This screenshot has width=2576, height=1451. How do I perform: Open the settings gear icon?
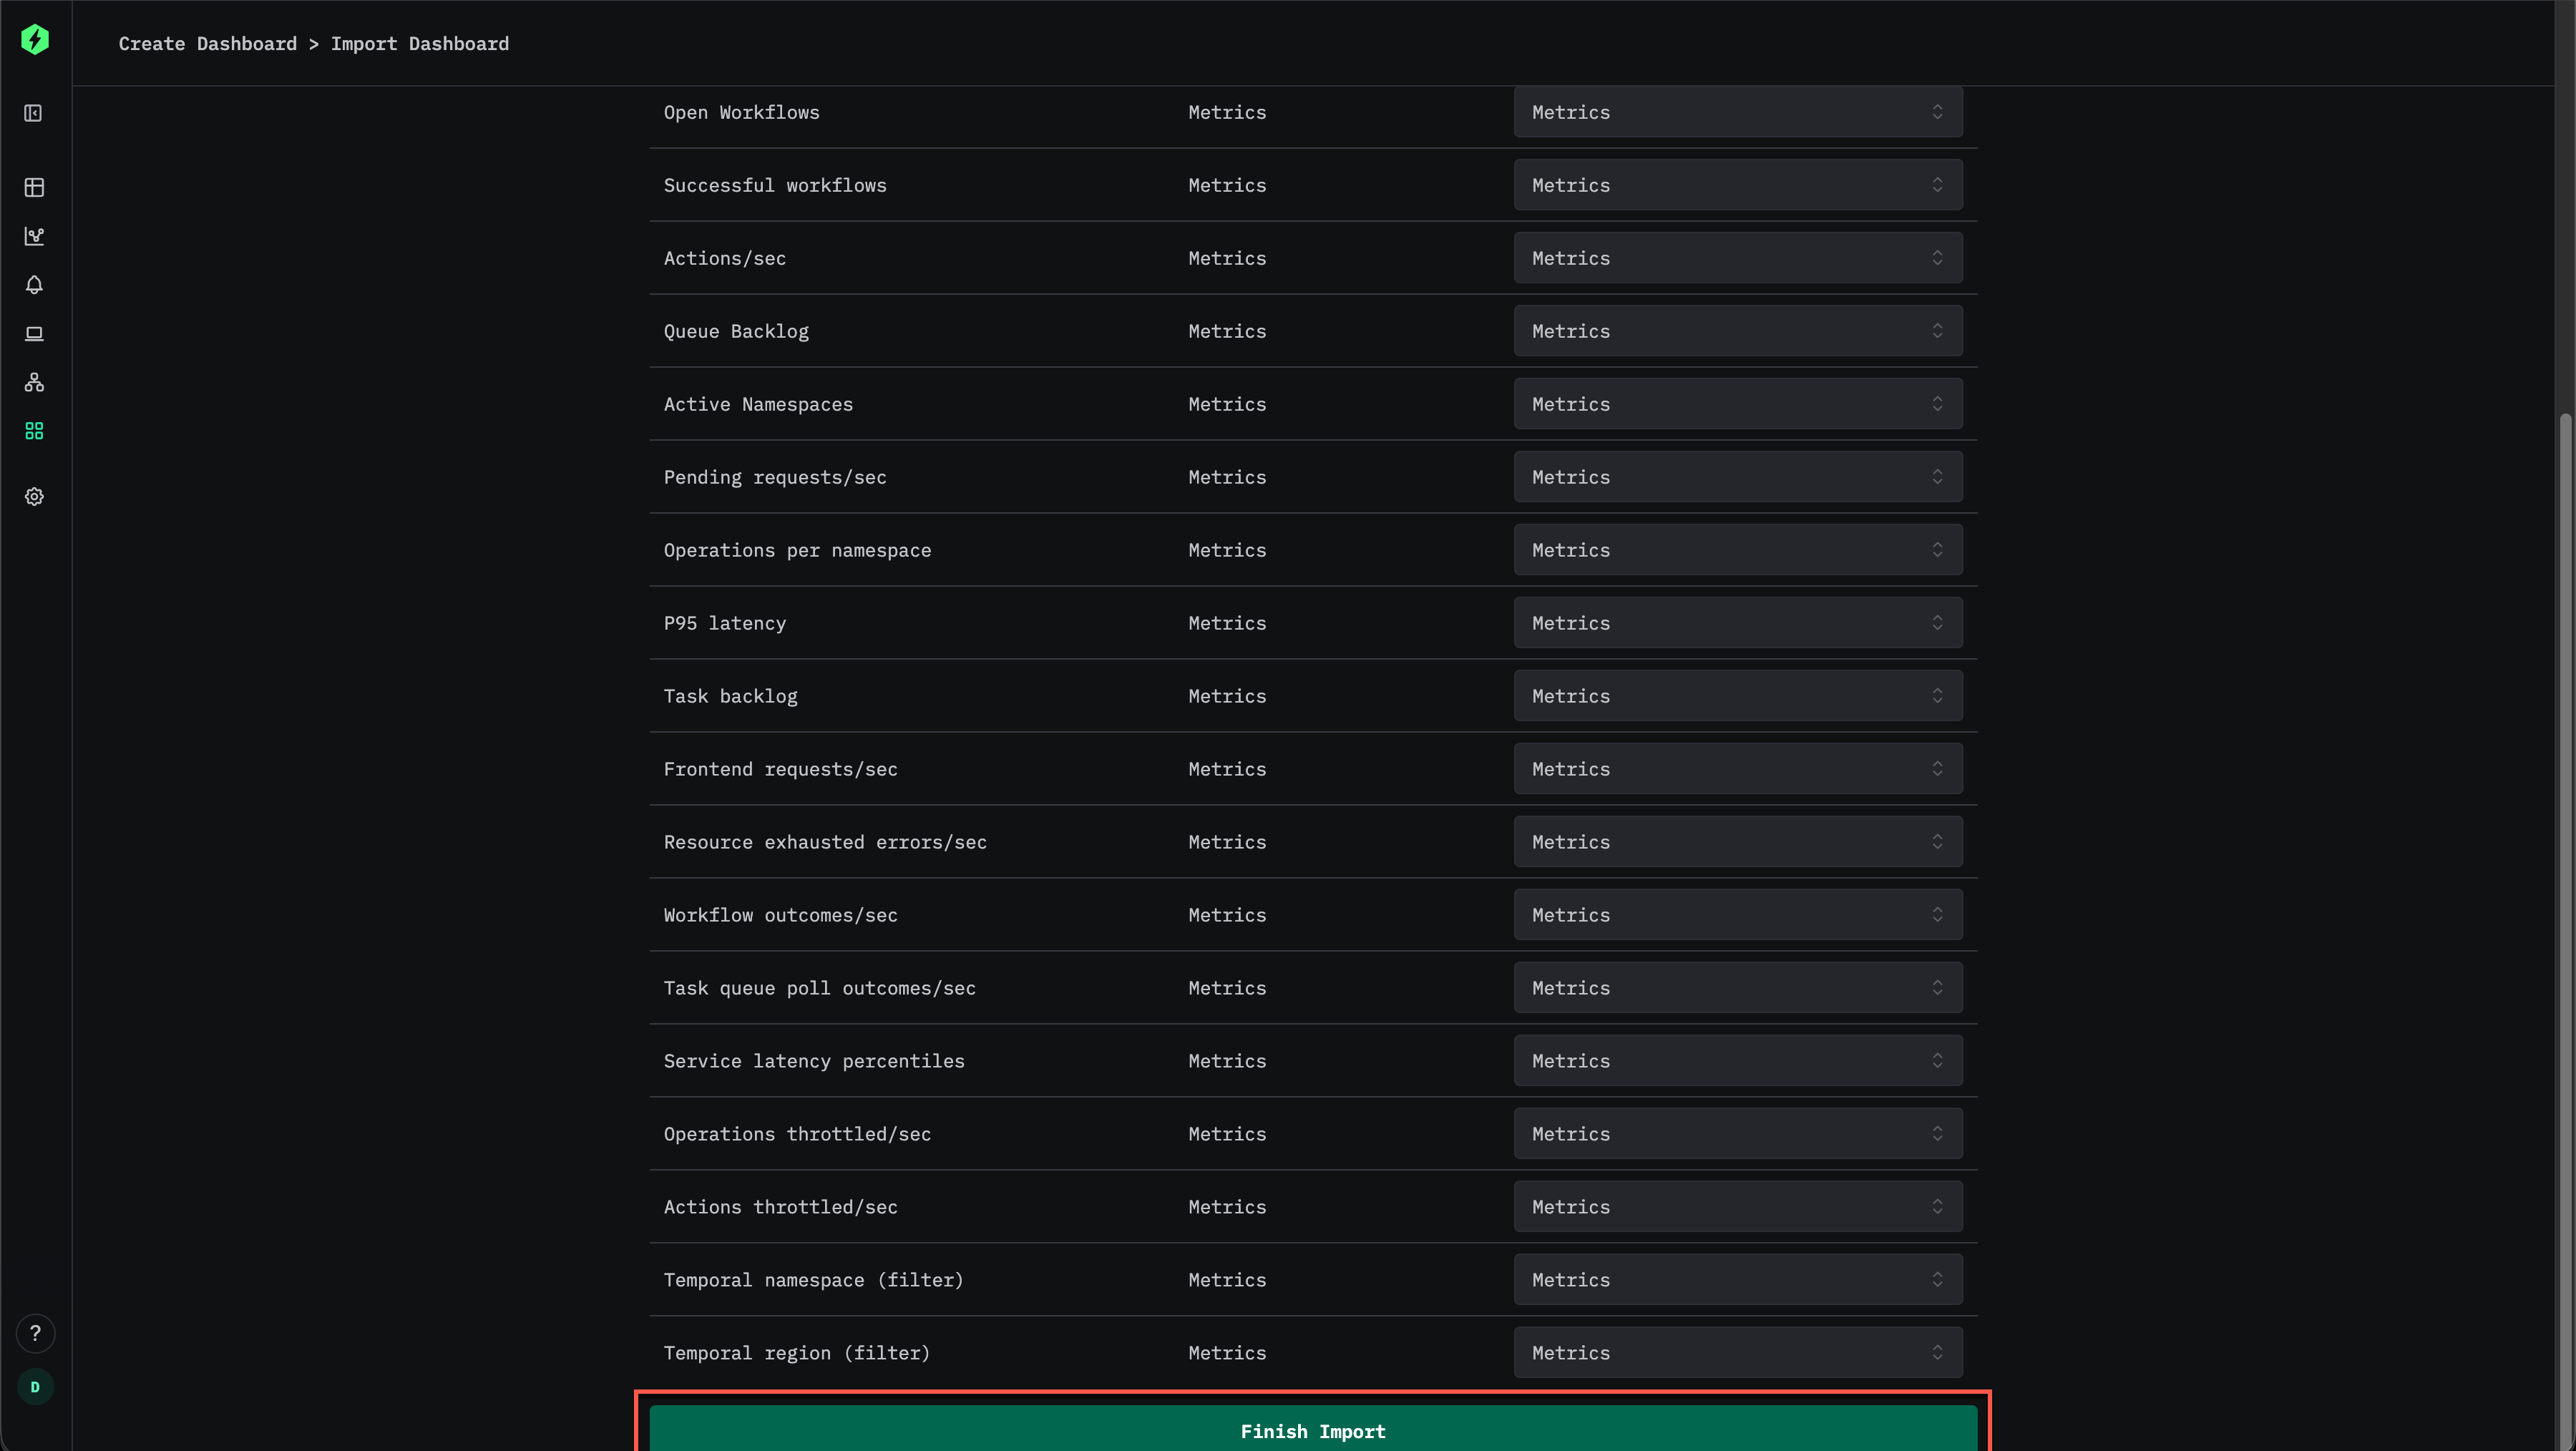pyautogui.click(x=34, y=496)
